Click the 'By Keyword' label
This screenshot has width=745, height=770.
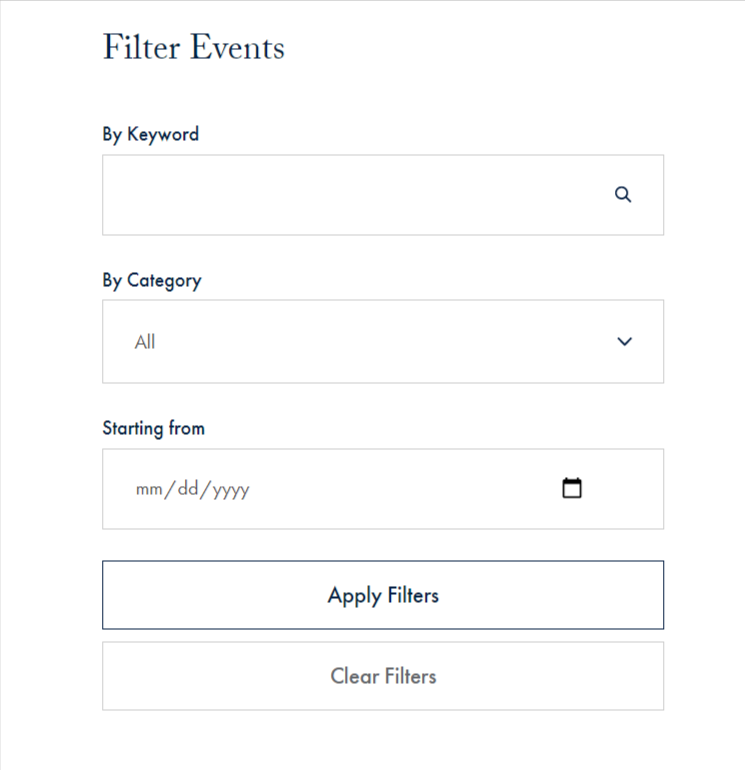(151, 135)
